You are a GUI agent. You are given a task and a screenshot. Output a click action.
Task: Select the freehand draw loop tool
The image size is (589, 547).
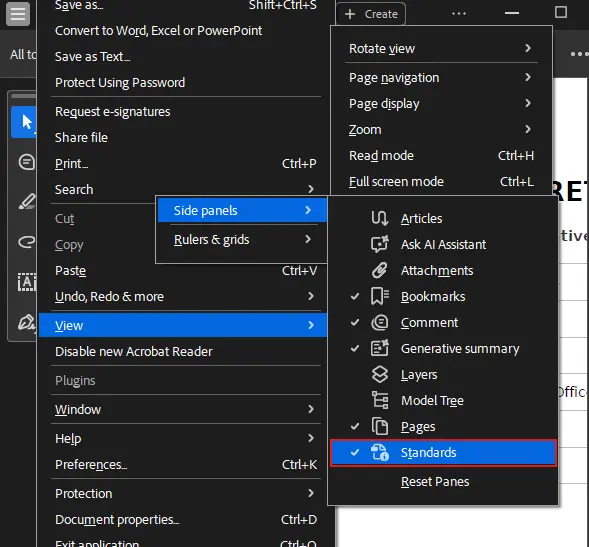(x=27, y=241)
